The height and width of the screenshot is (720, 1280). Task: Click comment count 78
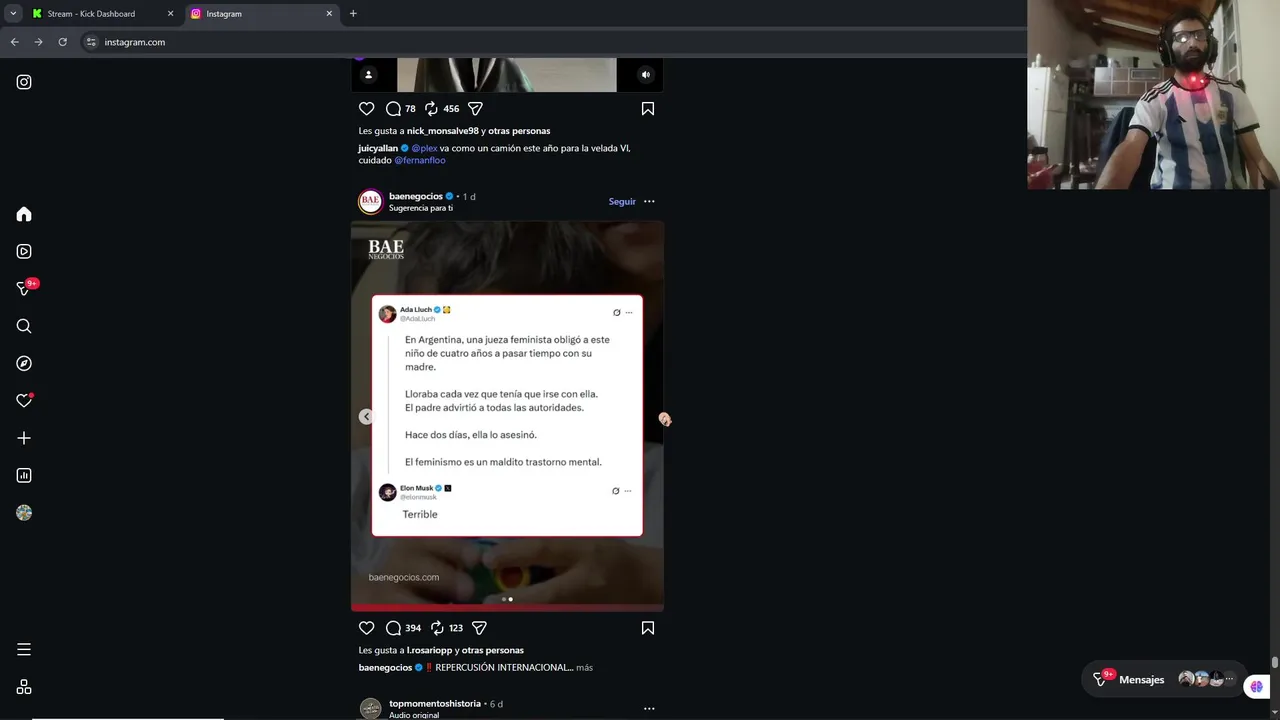tap(410, 109)
